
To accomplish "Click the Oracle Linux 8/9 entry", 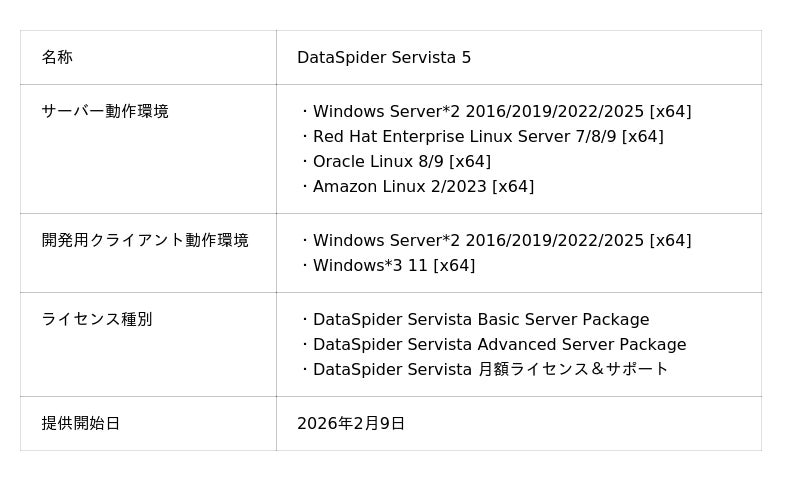I will (x=401, y=162).
